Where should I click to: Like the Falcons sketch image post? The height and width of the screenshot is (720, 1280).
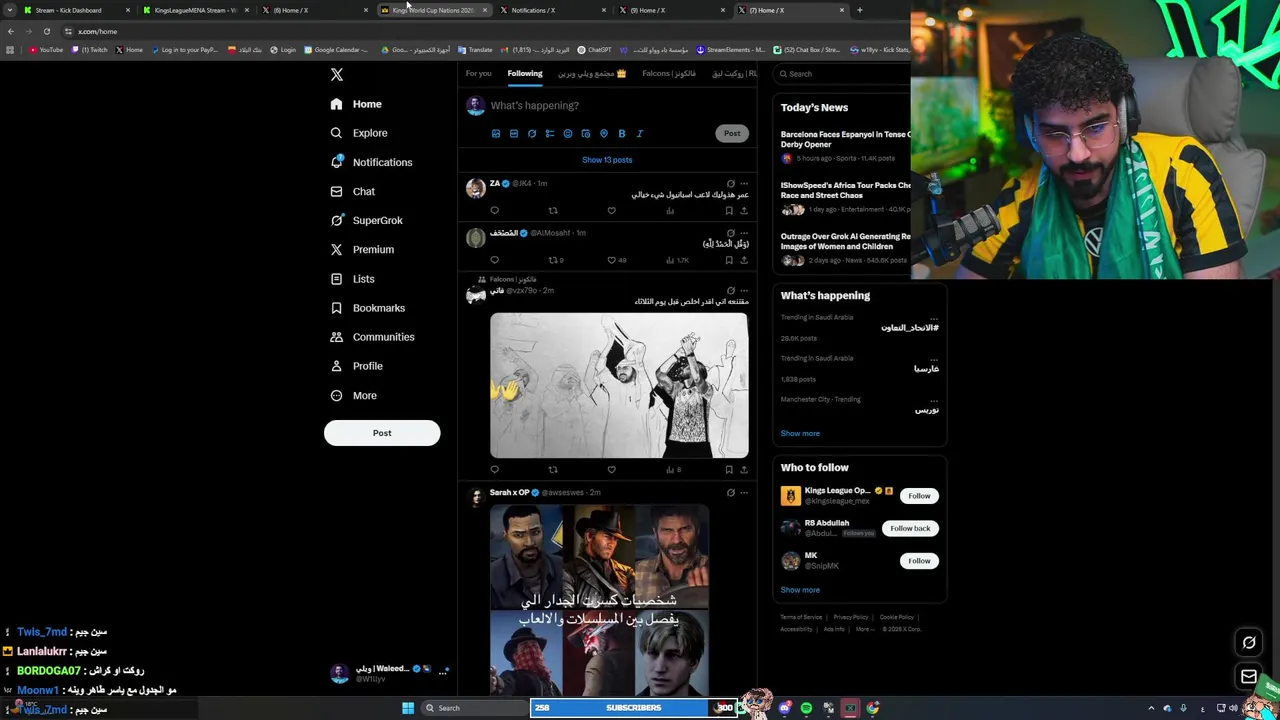coord(612,469)
